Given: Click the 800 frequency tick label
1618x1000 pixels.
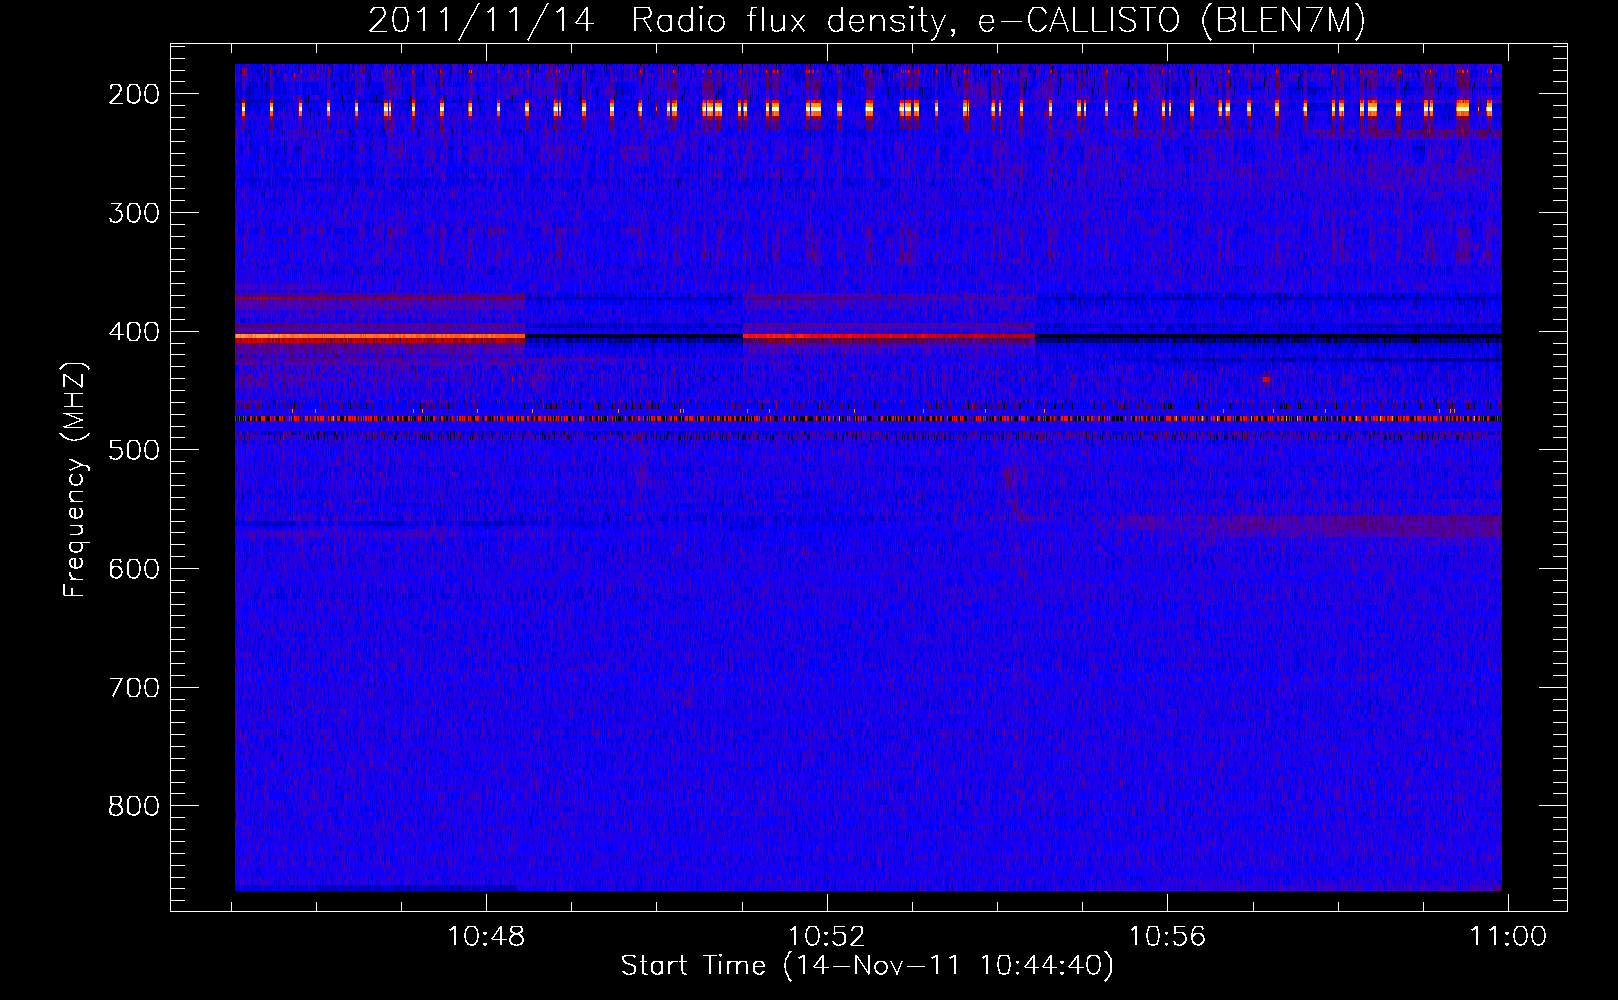Looking at the screenshot, I should coord(133,806).
